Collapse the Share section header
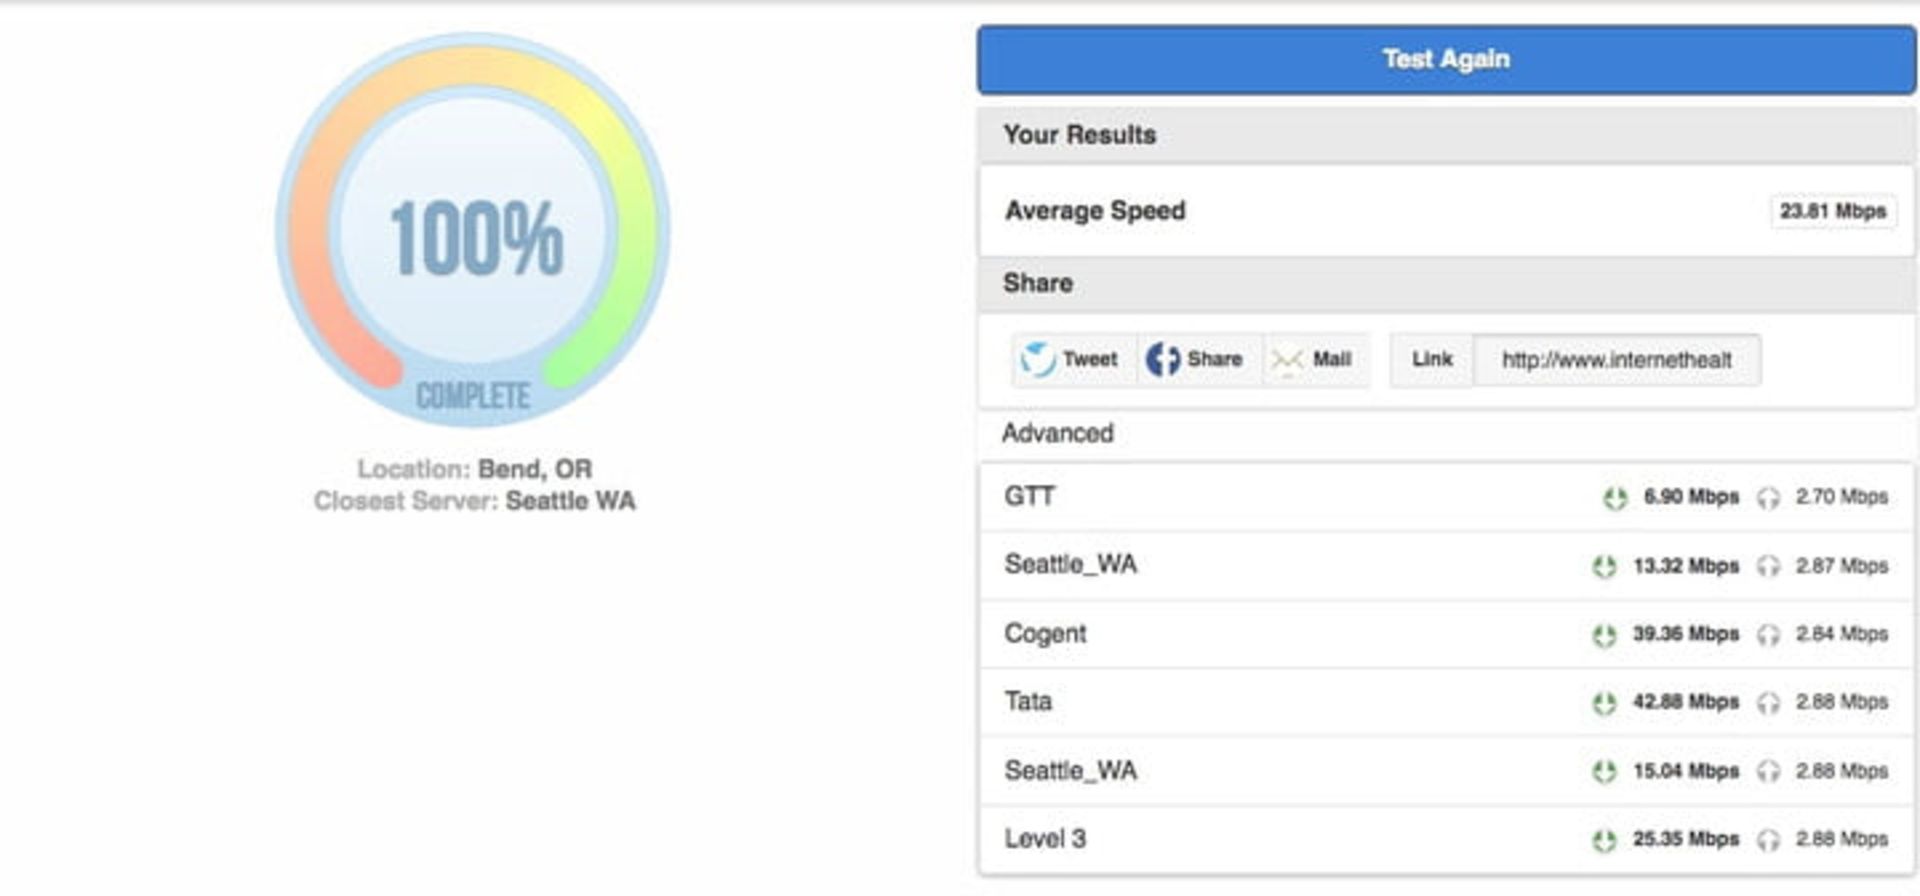The width and height of the screenshot is (1920, 896). (x=1038, y=284)
